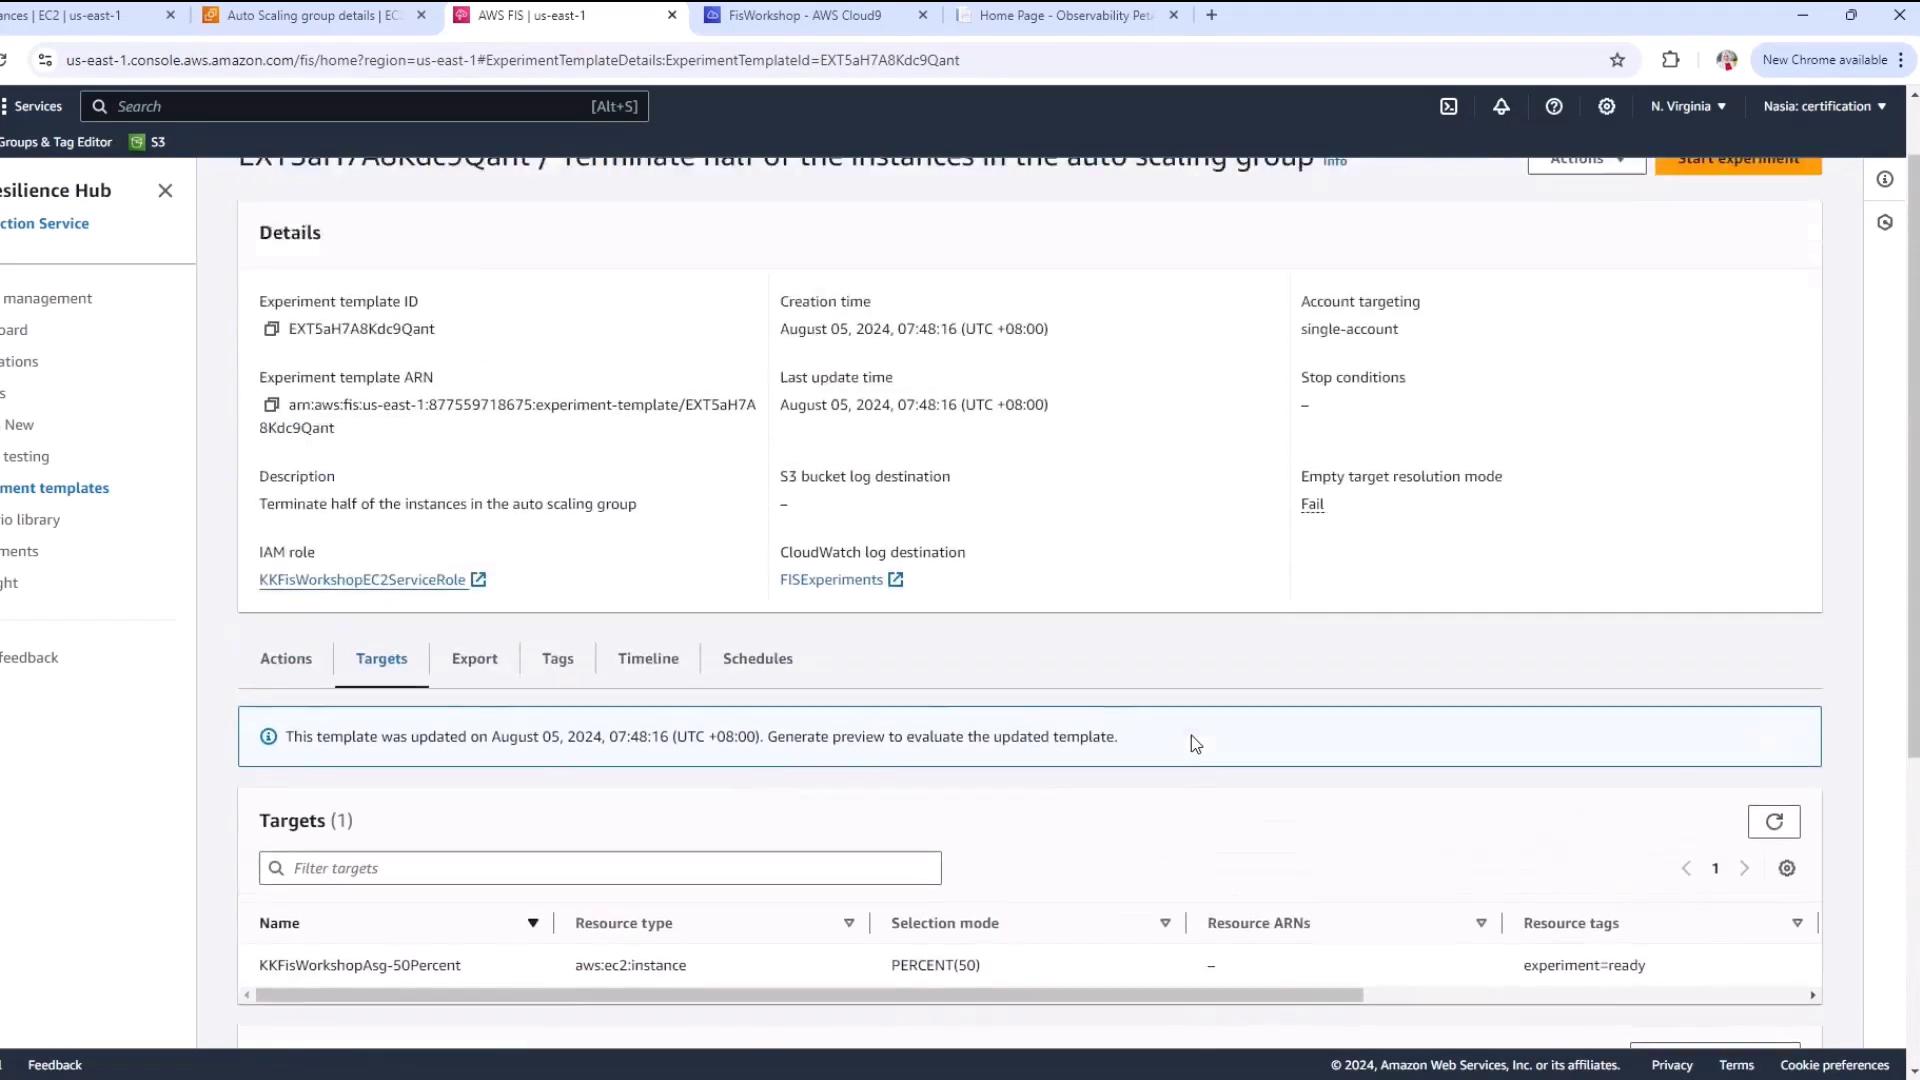
Task: Open the Schedules tab
Action: (x=757, y=659)
